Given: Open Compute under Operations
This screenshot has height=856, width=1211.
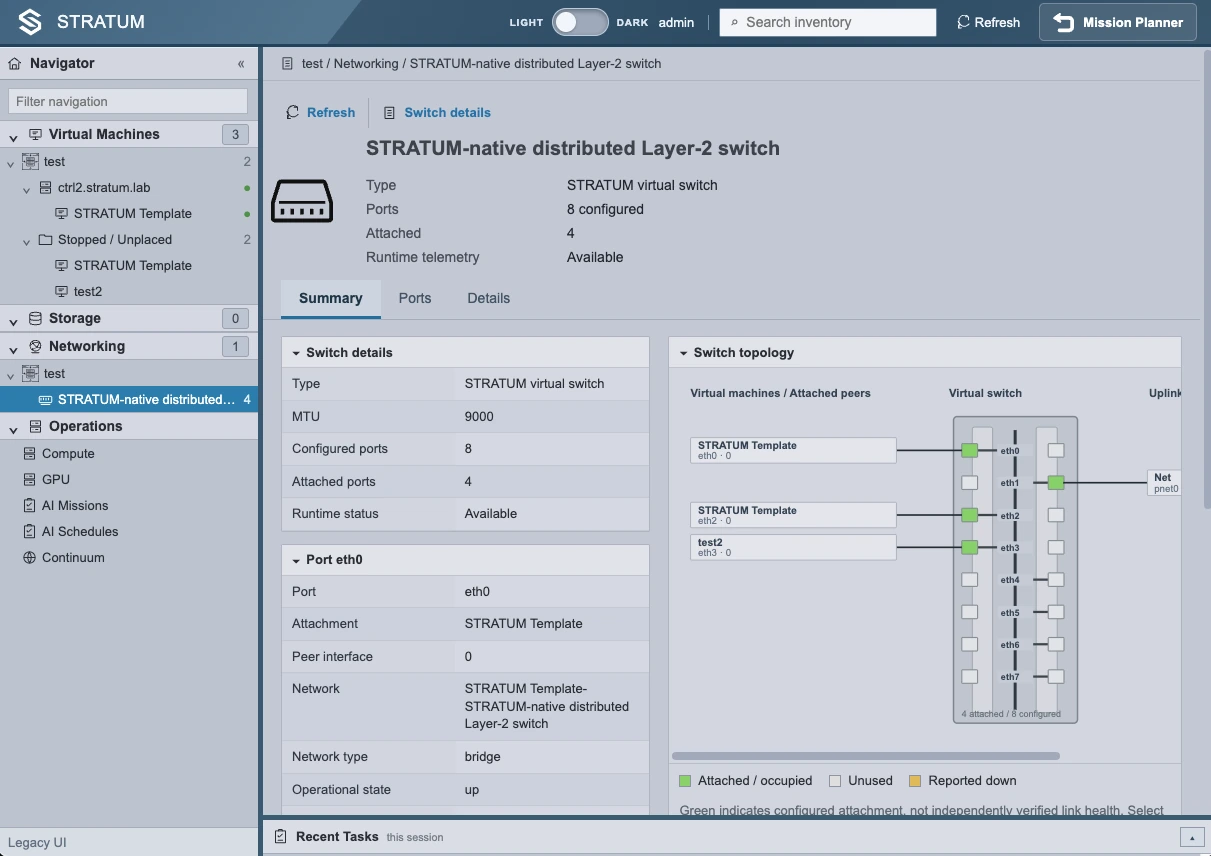Looking at the screenshot, I should point(68,453).
